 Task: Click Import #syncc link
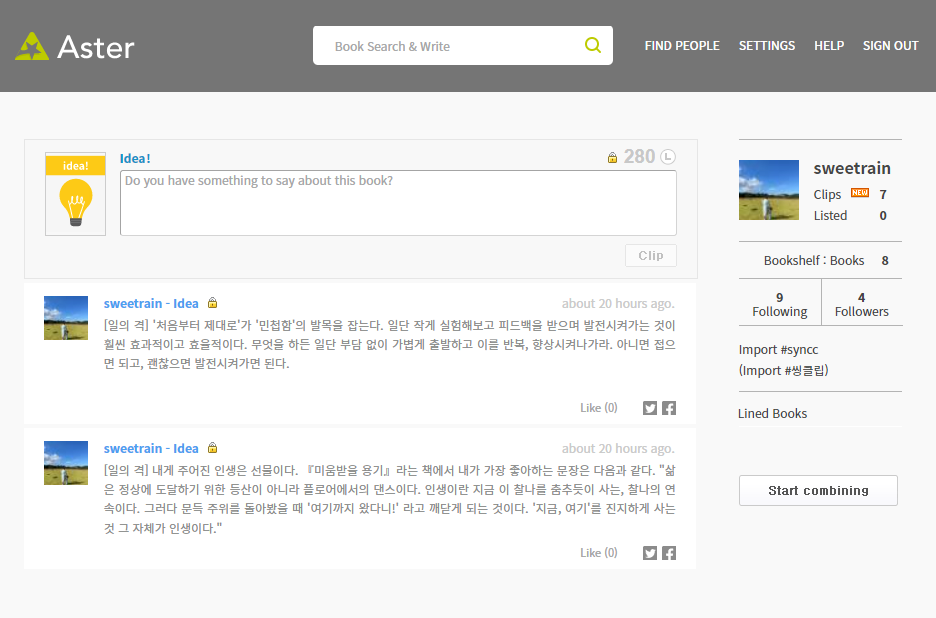pos(778,350)
